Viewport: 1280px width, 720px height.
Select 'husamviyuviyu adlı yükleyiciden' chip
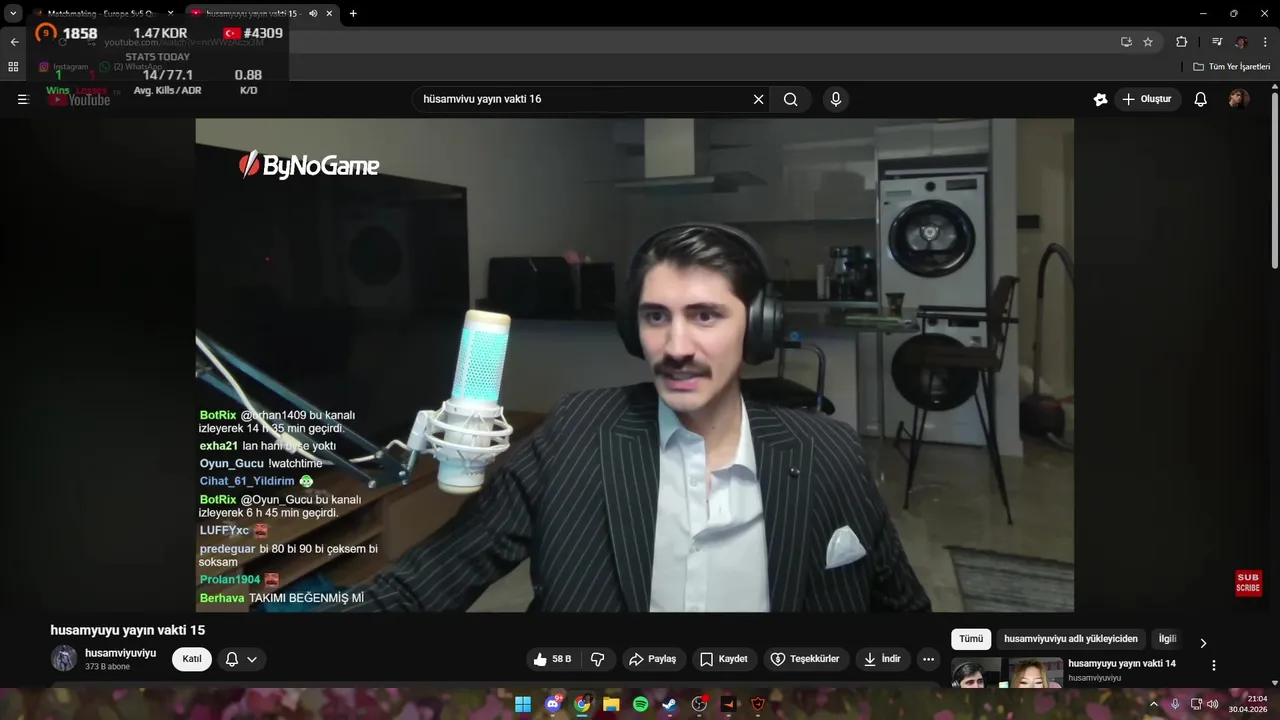click(x=1071, y=639)
